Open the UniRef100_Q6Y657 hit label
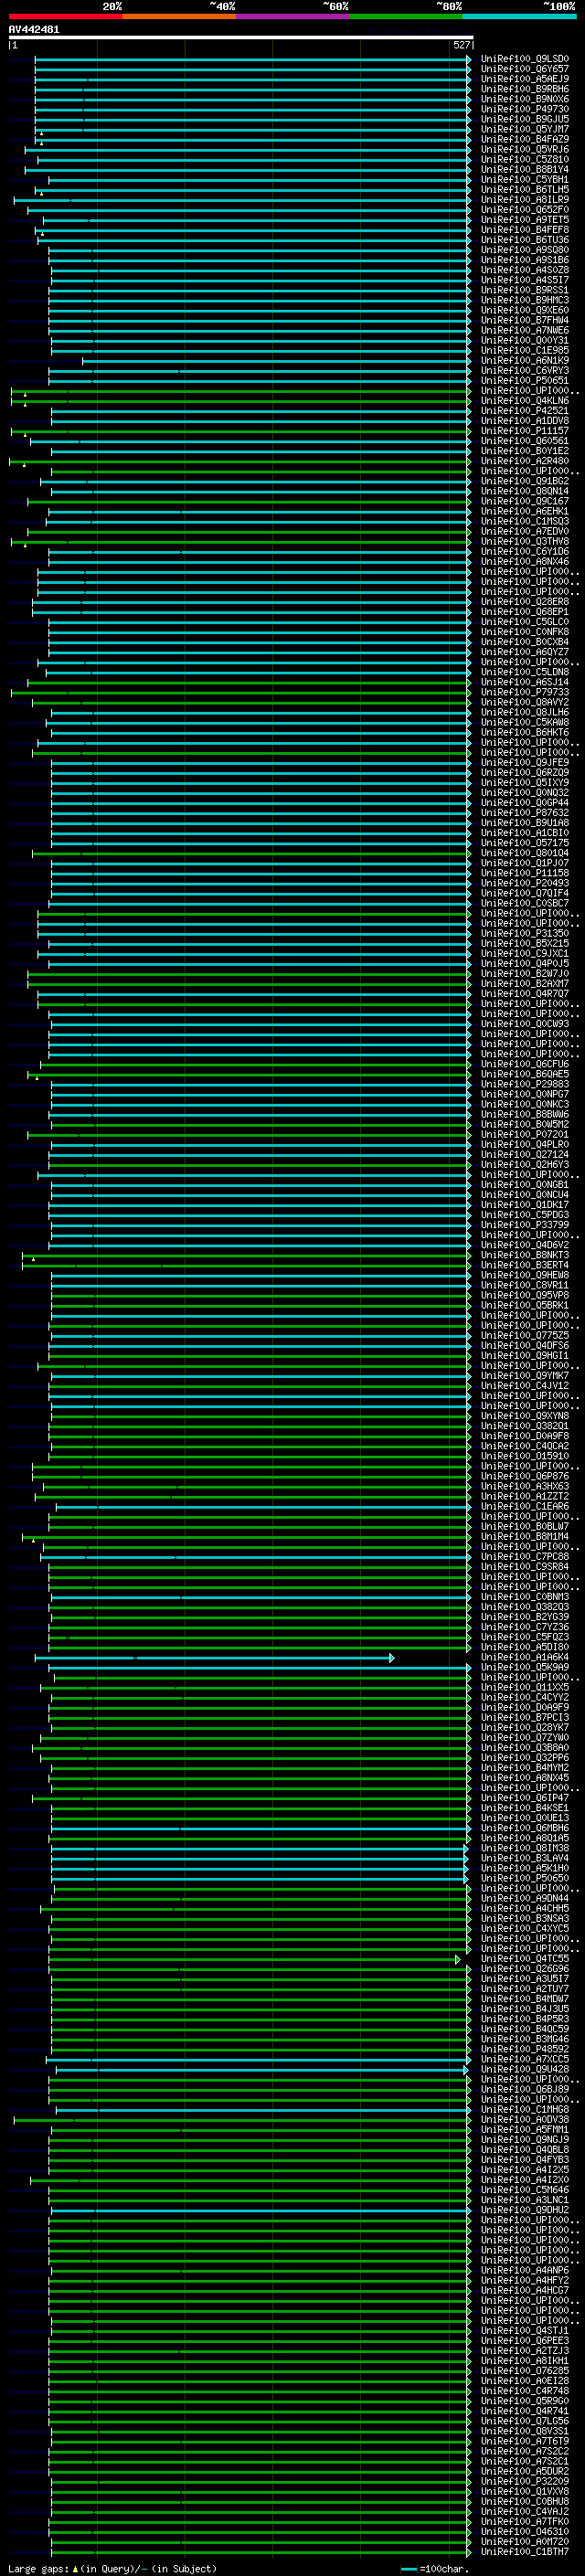This screenshot has height=2576, width=585. (x=524, y=69)
